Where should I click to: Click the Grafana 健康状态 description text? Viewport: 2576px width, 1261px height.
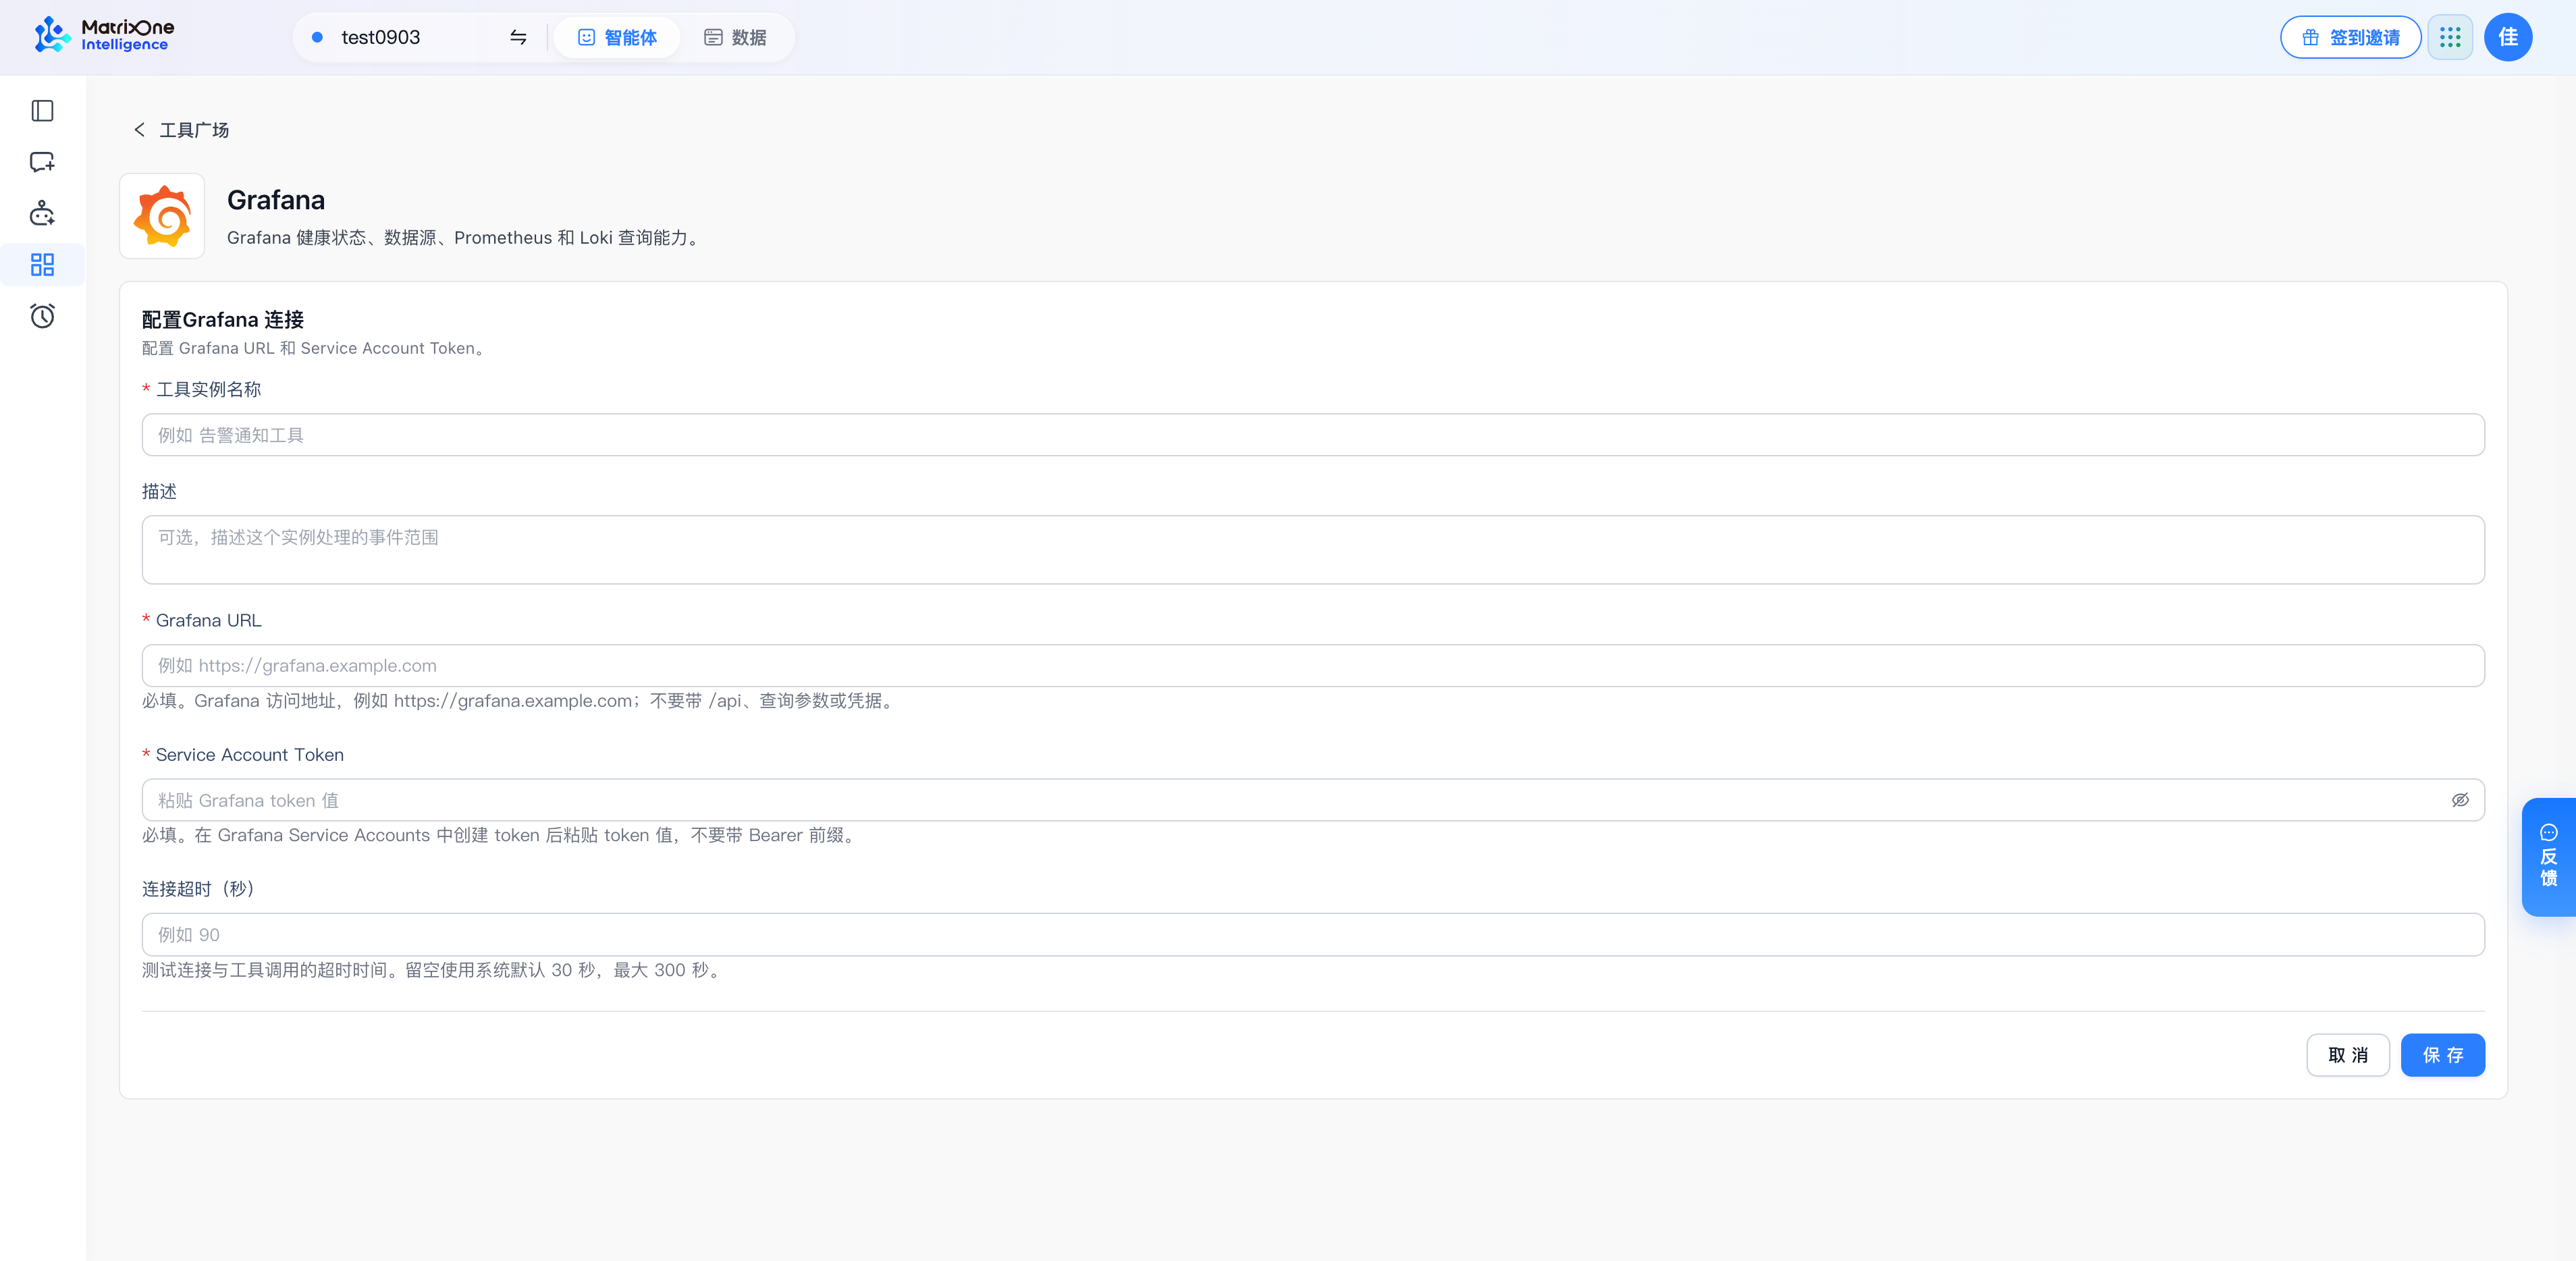click(x=465, y=238)
